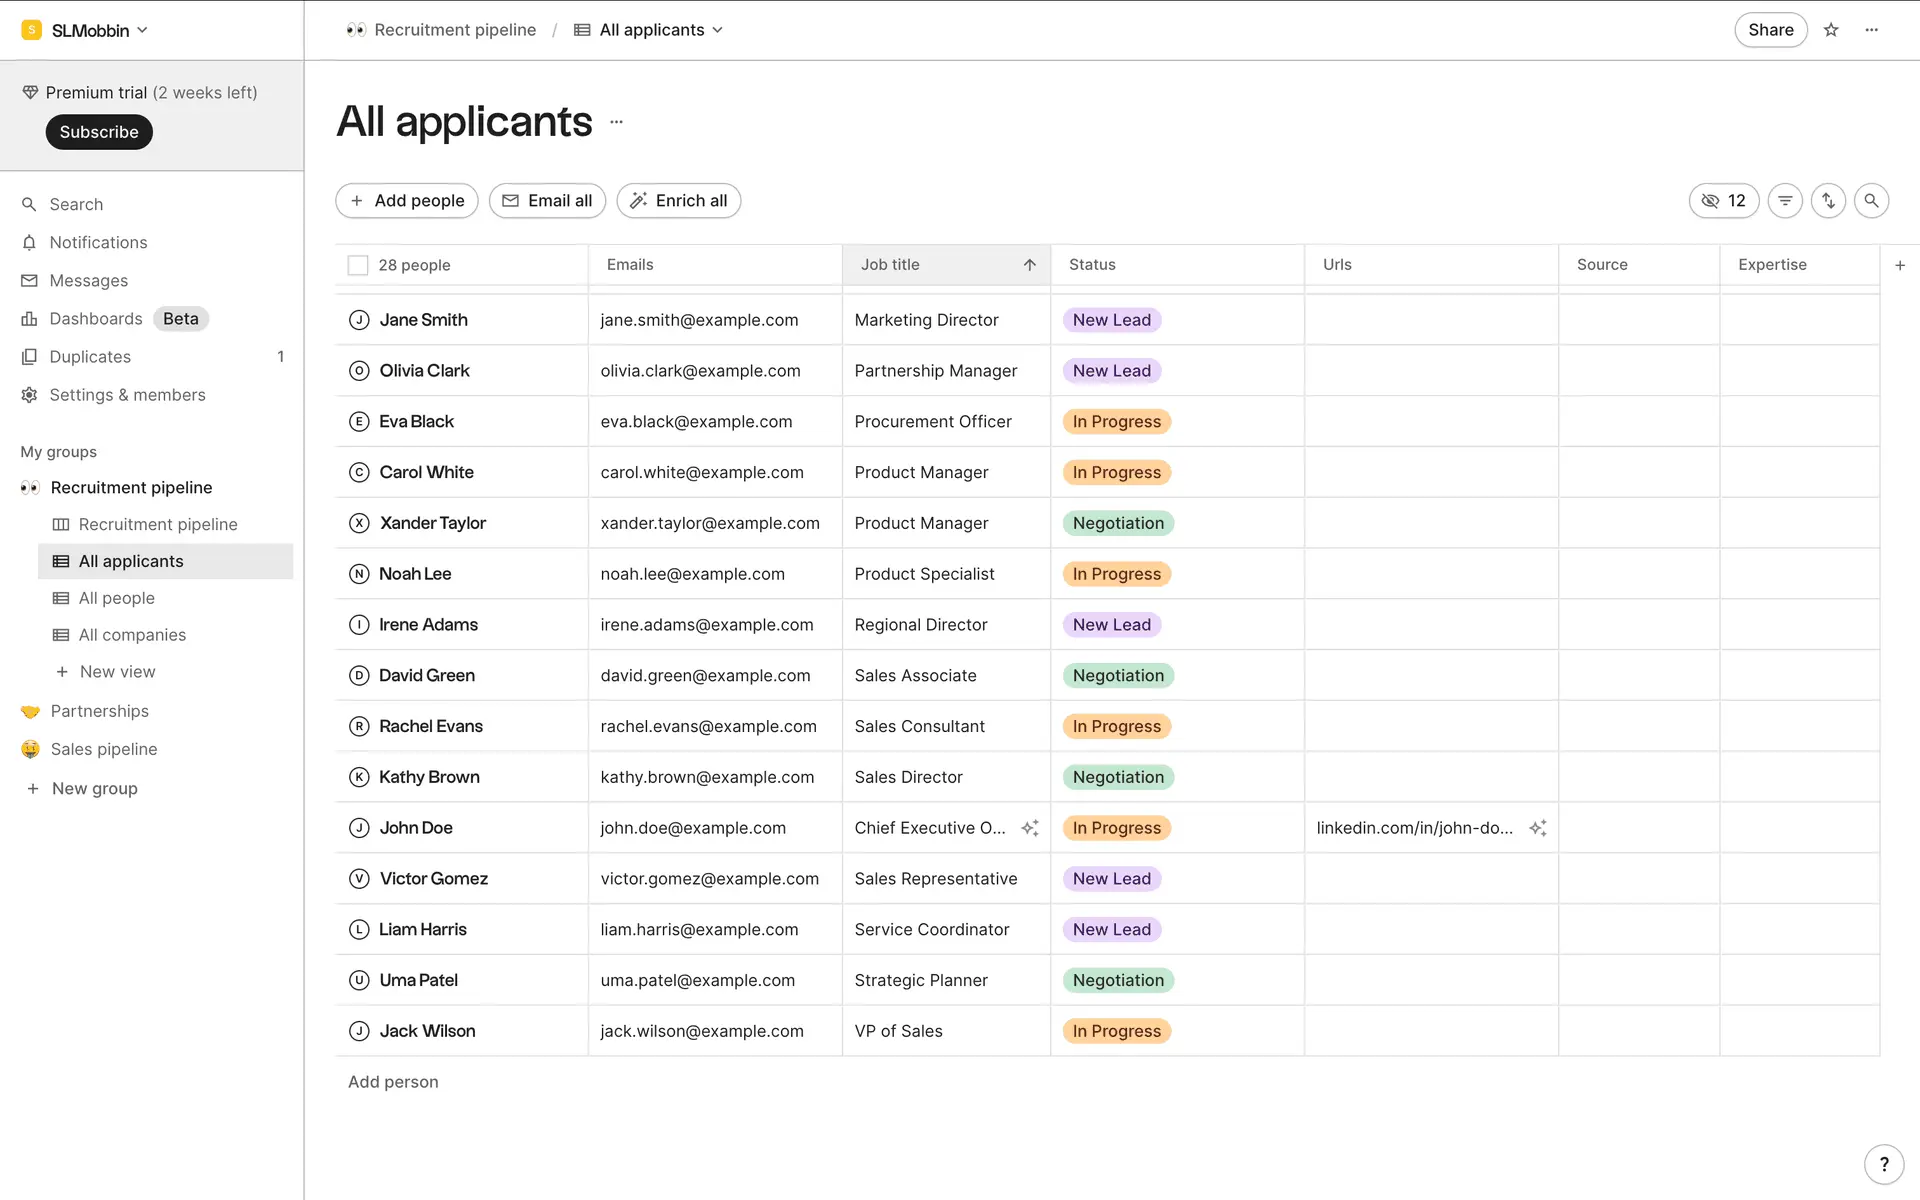
Task: Click the table search magnifier icon
Action: (x=1871, y=201)
